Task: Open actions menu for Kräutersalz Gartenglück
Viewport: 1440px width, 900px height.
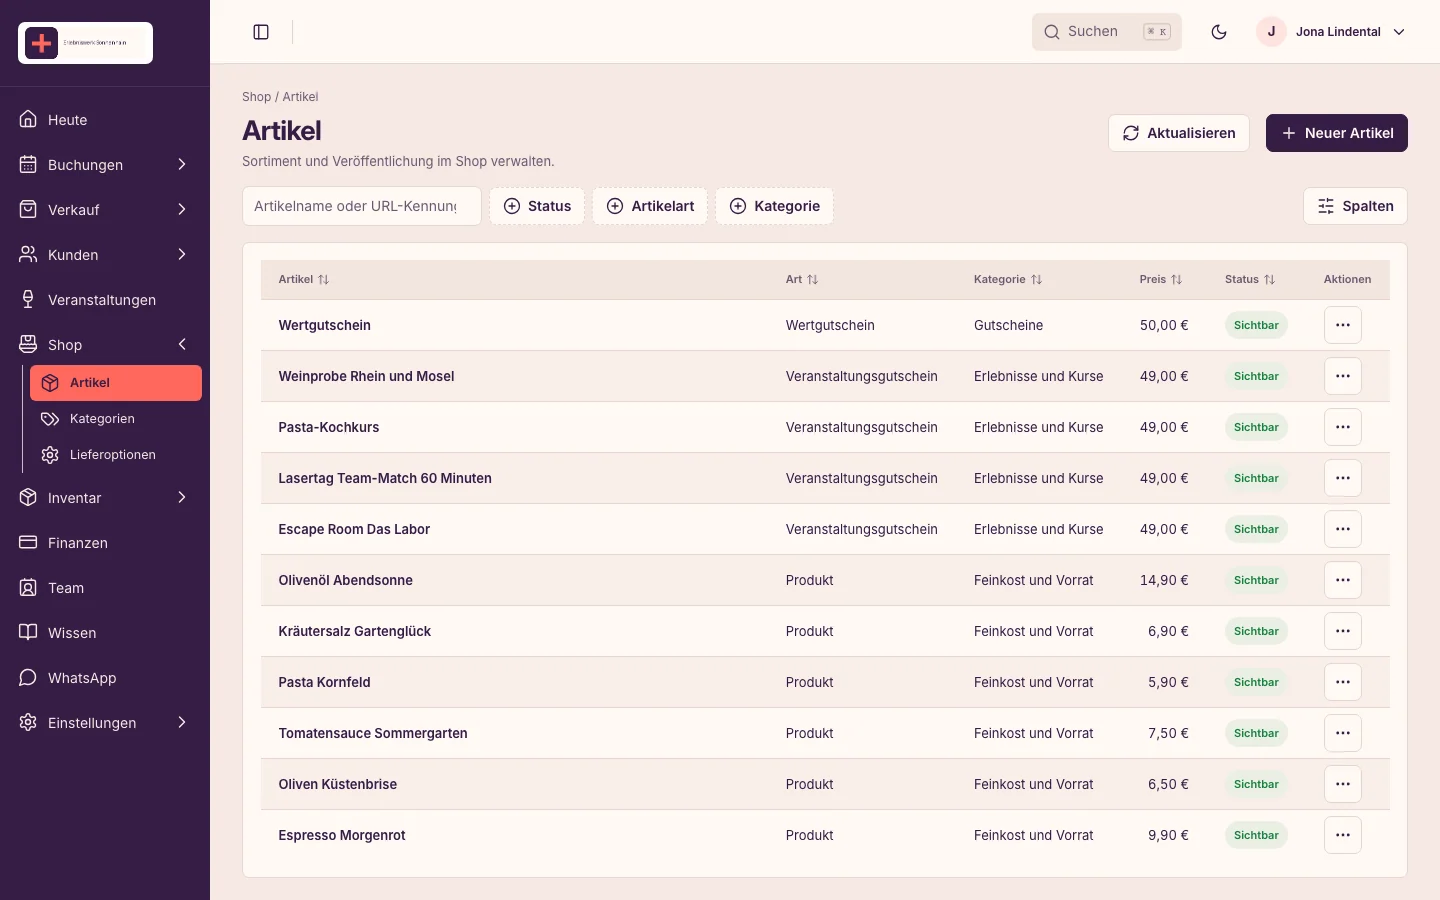Action: pos(1343,631)
